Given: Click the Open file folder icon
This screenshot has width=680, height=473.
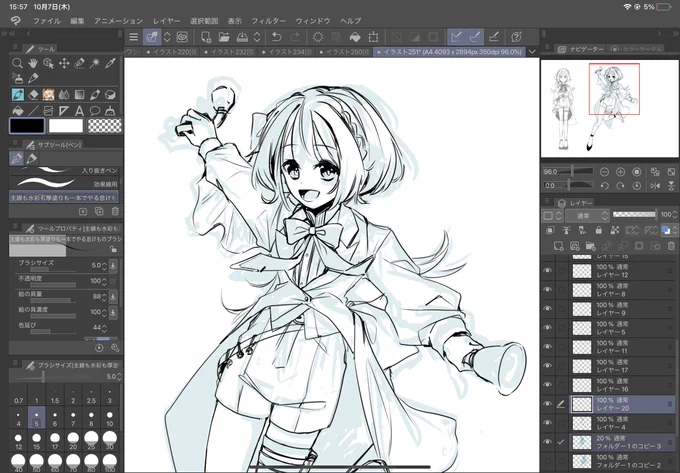Looking at the screenshot, I should pos(224,37).
